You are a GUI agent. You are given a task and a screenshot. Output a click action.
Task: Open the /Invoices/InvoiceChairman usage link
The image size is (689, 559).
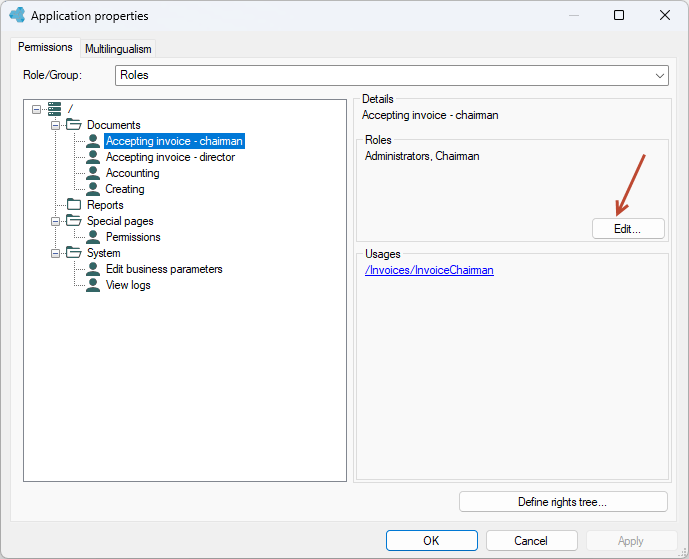(429, 270)
